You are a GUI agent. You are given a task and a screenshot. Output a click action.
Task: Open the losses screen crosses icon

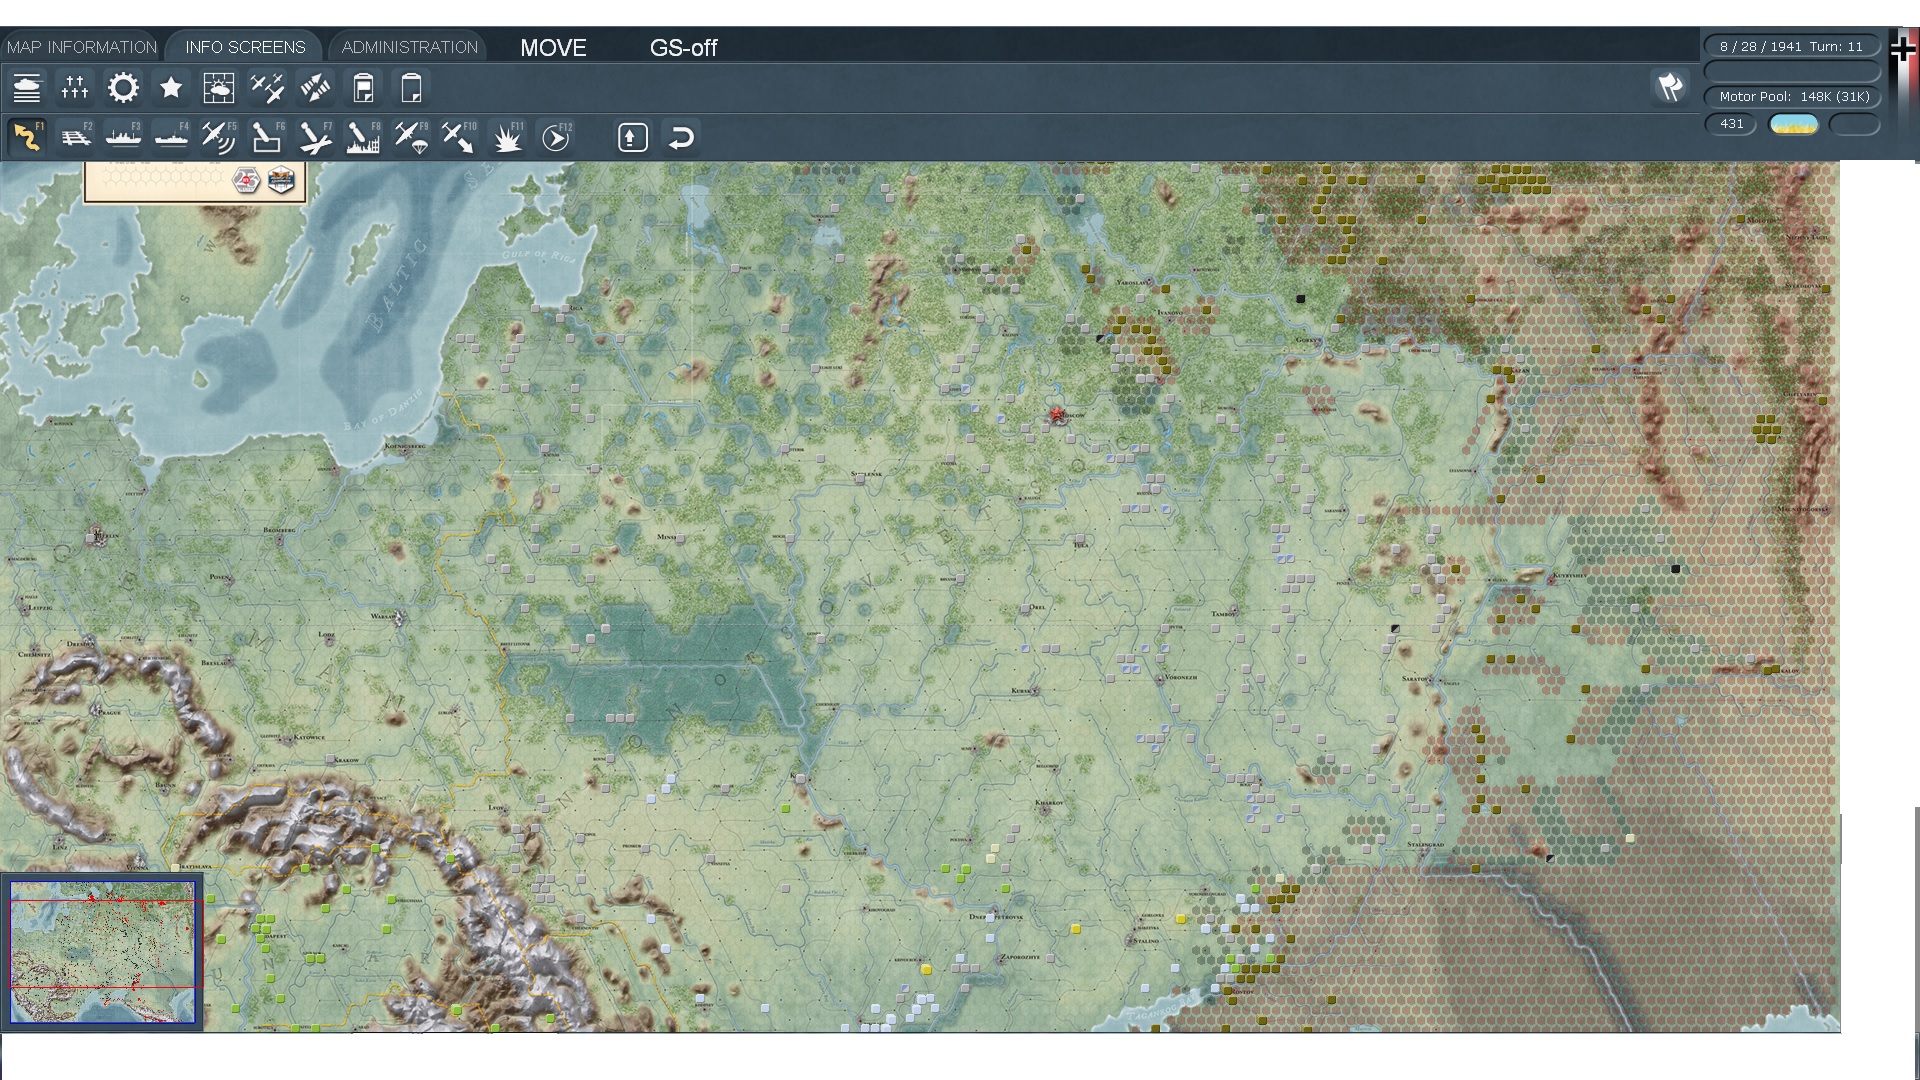pyautogui.click(x=75, y=88)
